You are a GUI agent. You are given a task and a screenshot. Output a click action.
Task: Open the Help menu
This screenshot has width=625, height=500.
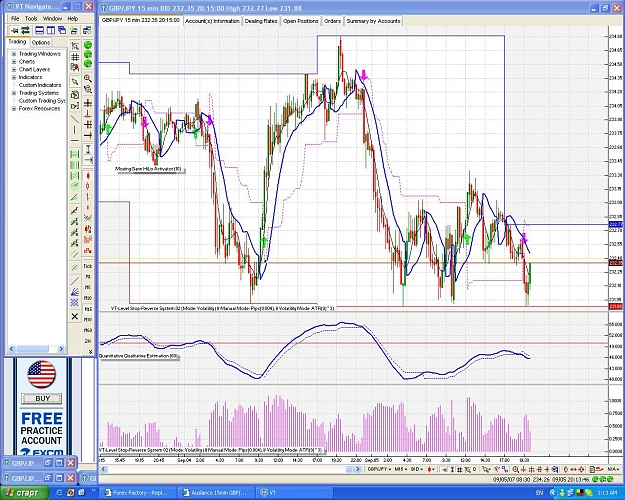73,19
